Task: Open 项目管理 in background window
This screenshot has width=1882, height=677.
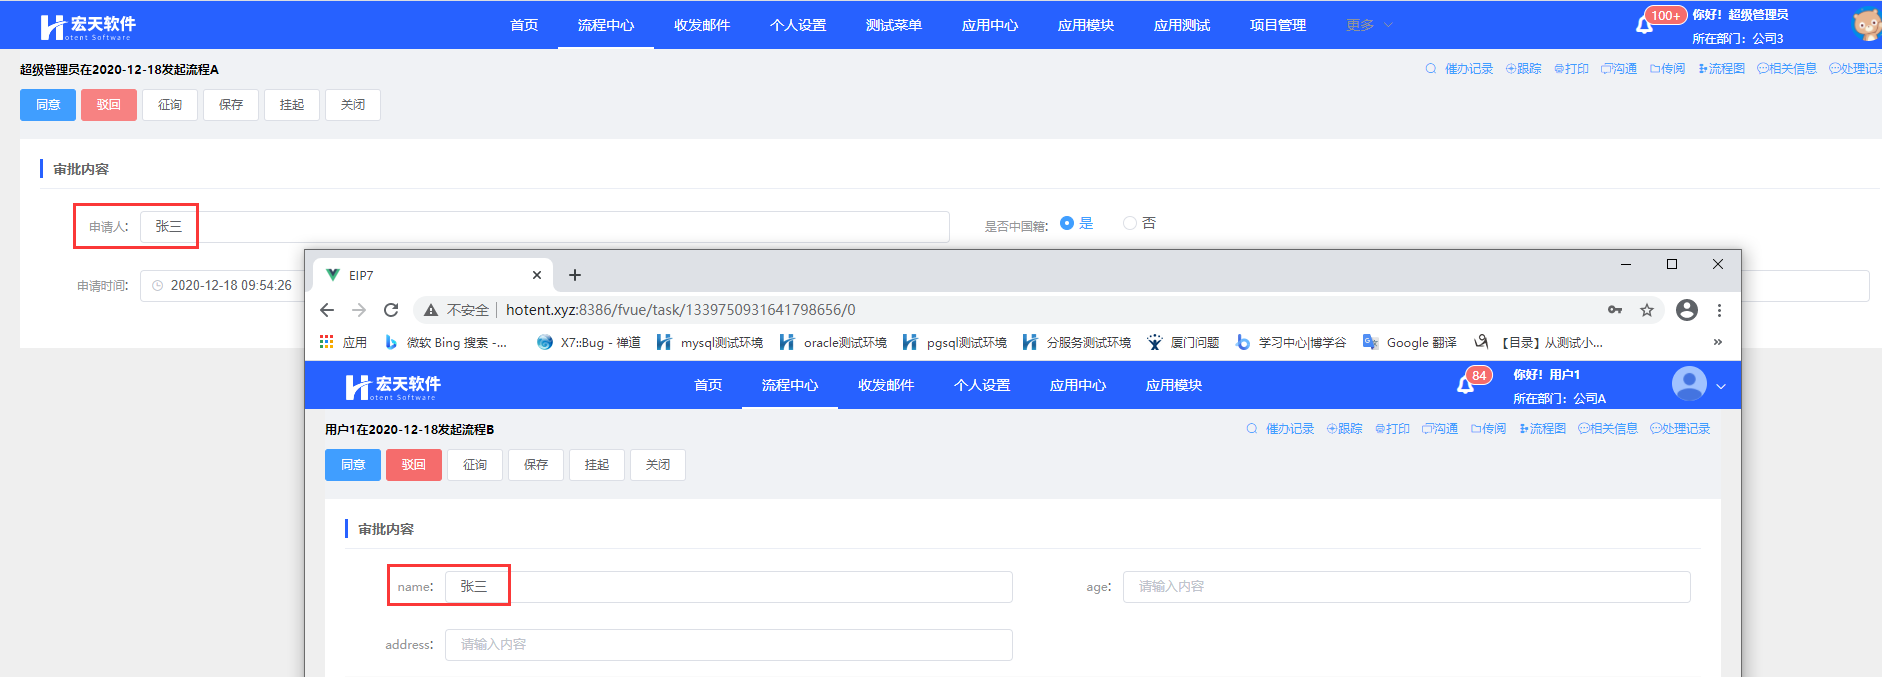Action: pyautogui.click(x=1278, y=25)
